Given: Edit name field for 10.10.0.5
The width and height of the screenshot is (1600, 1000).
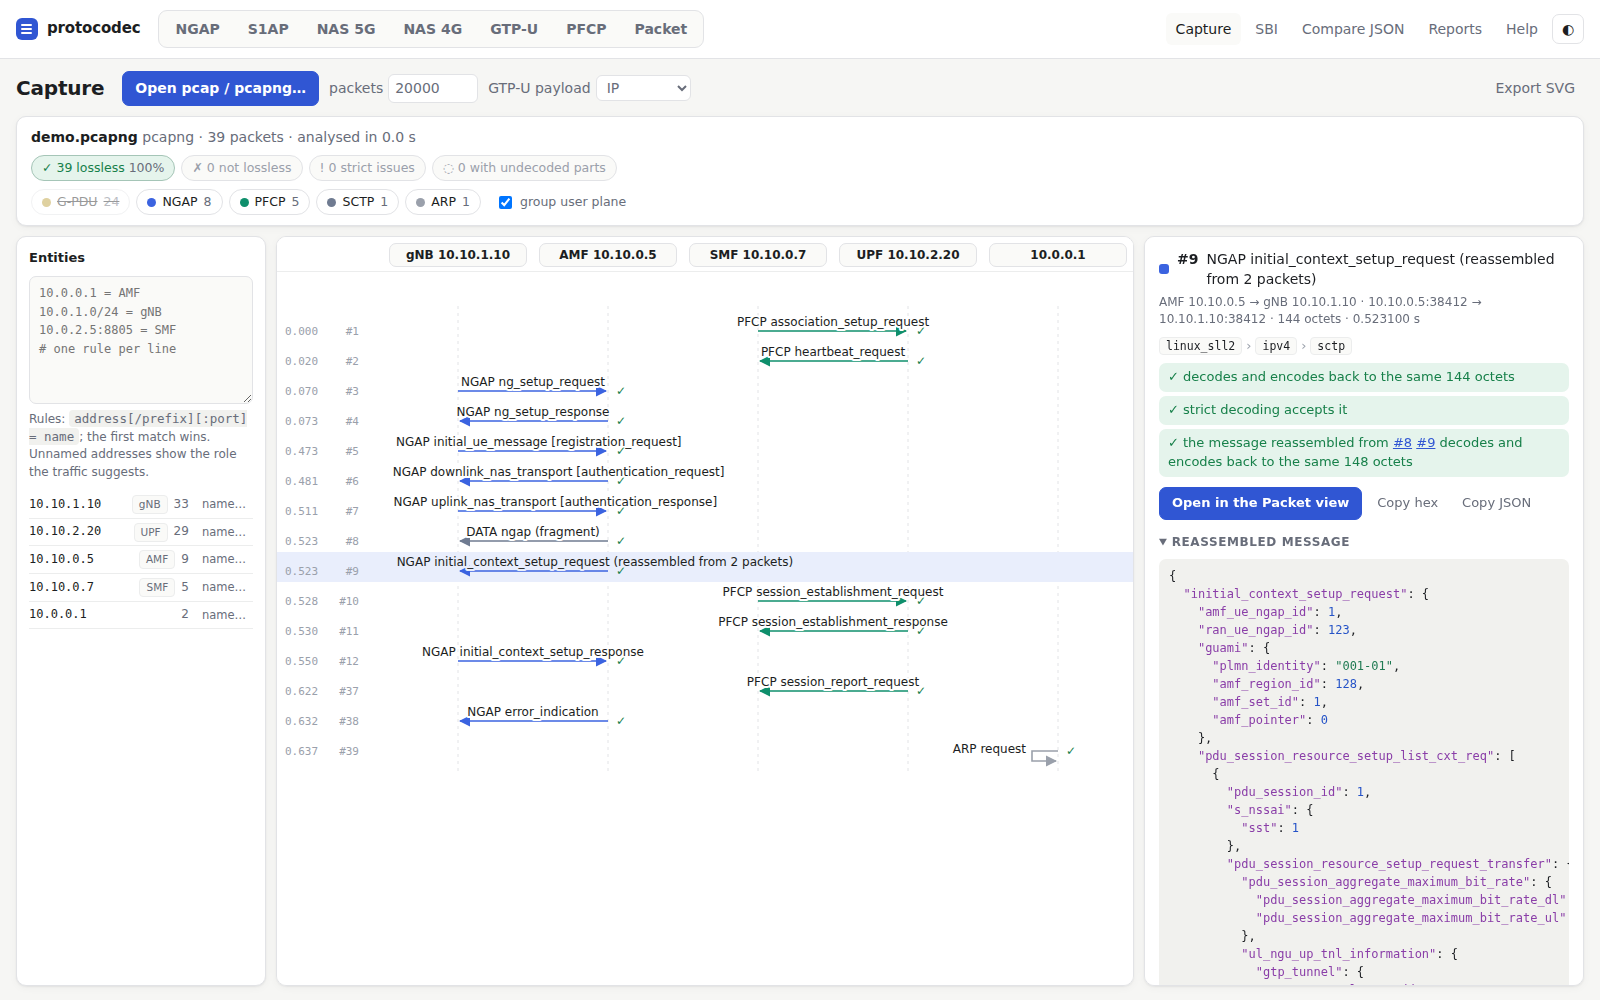Looking at the screenshot, I should coord(225,559).
